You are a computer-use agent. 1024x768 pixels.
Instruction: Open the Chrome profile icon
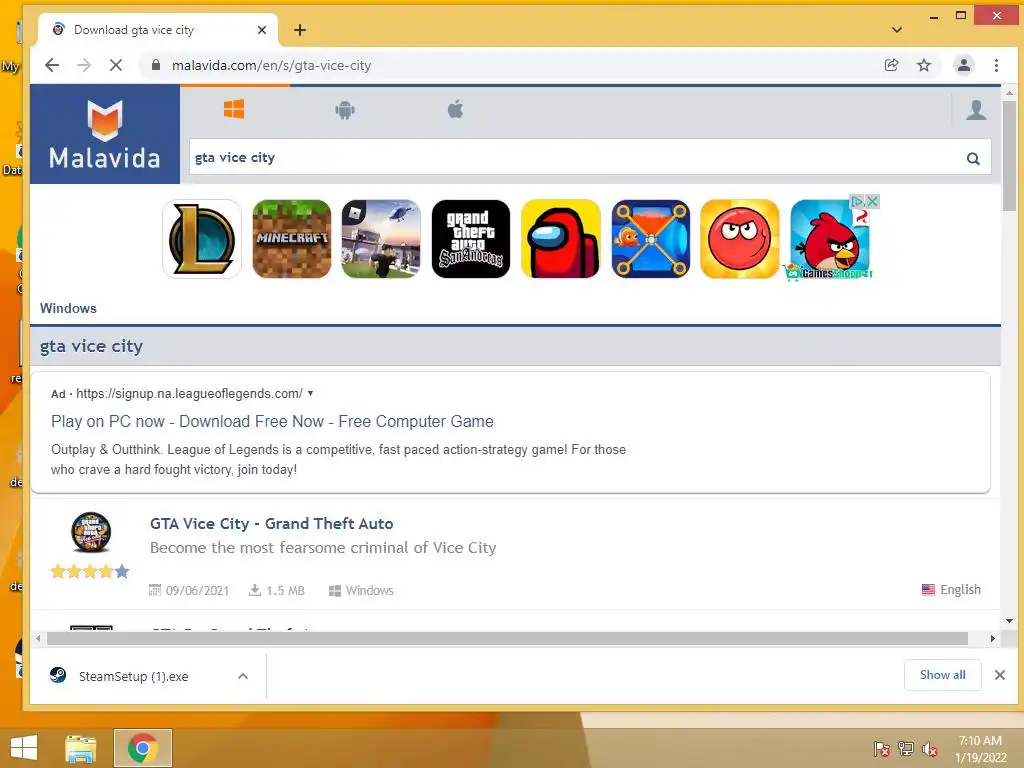click(964, 65)
